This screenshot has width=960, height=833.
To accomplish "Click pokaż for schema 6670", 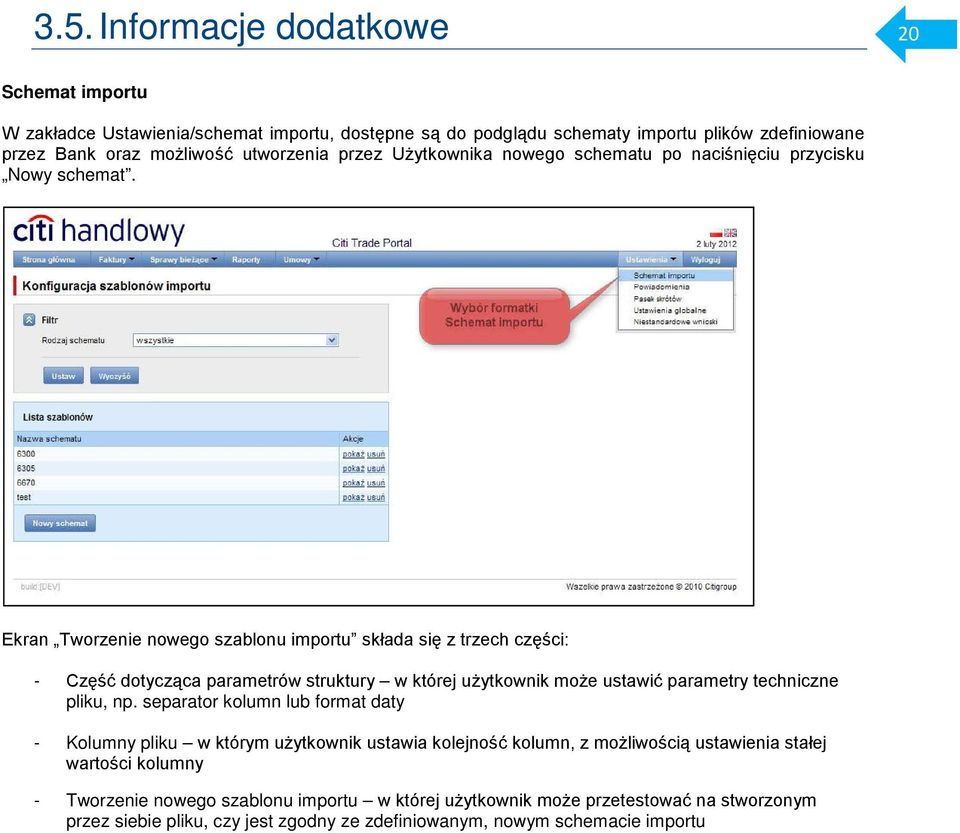I will pos(353,483).
